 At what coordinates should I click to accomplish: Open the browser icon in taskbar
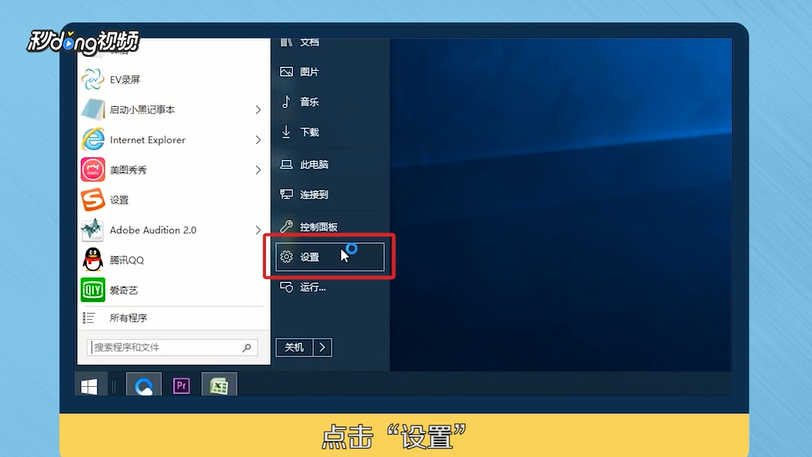point(143,386)
